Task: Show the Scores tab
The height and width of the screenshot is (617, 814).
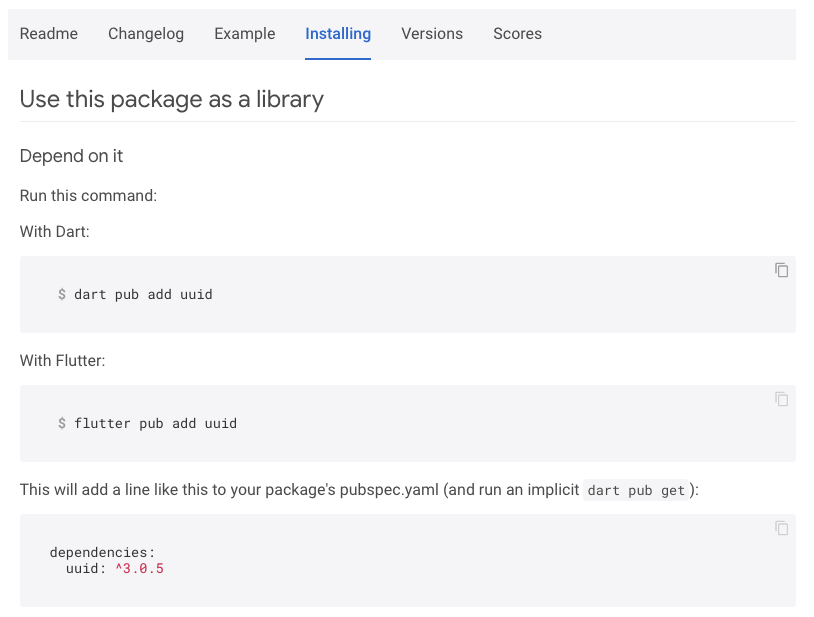Action: coord(518,34)
